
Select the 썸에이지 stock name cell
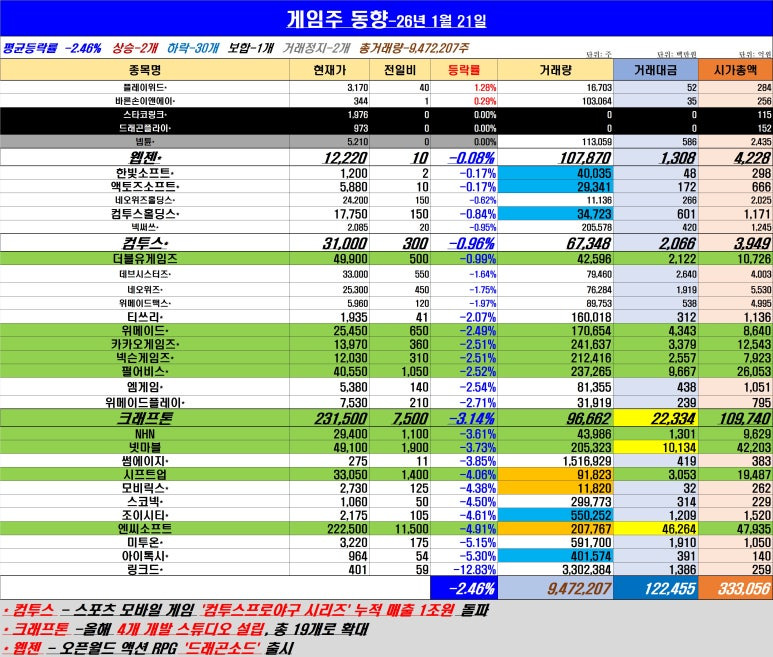click(145, 461)
